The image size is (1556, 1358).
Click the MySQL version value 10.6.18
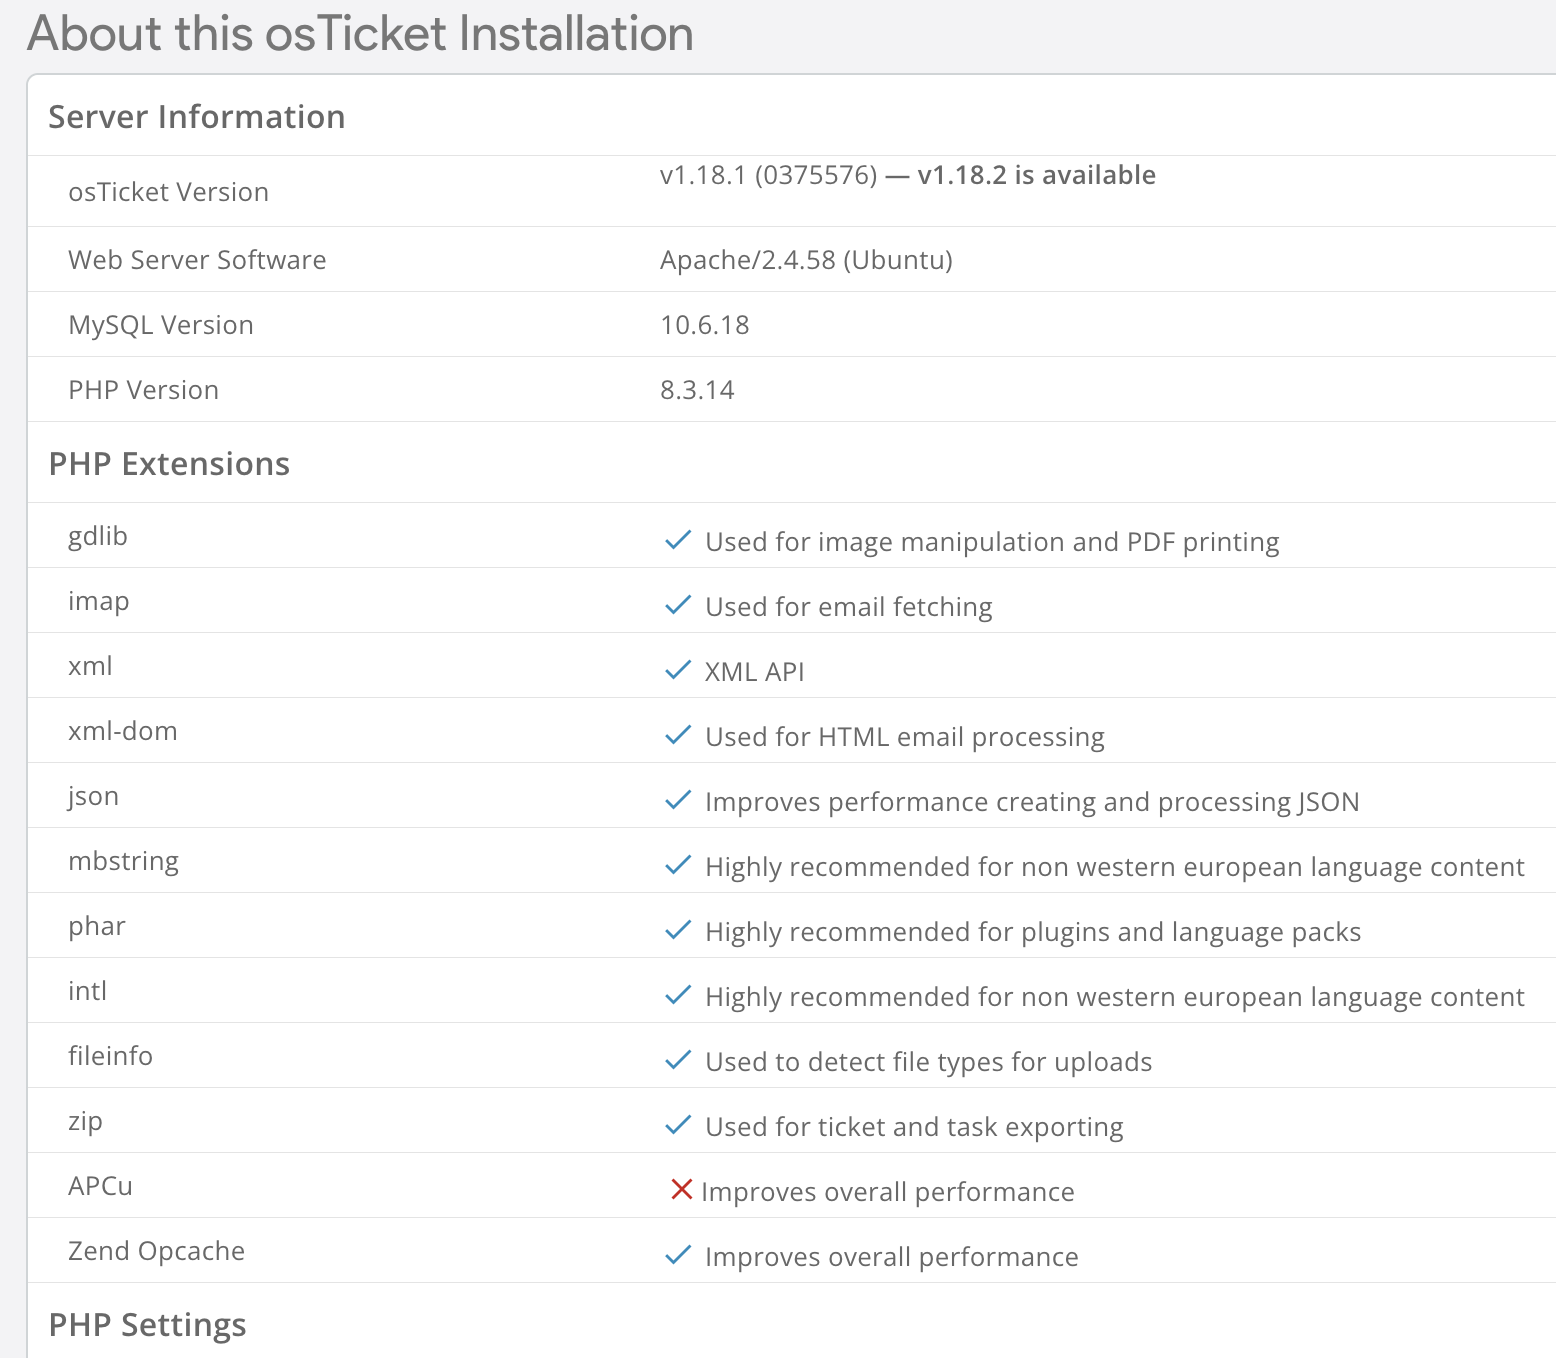(x=704, y=325)
